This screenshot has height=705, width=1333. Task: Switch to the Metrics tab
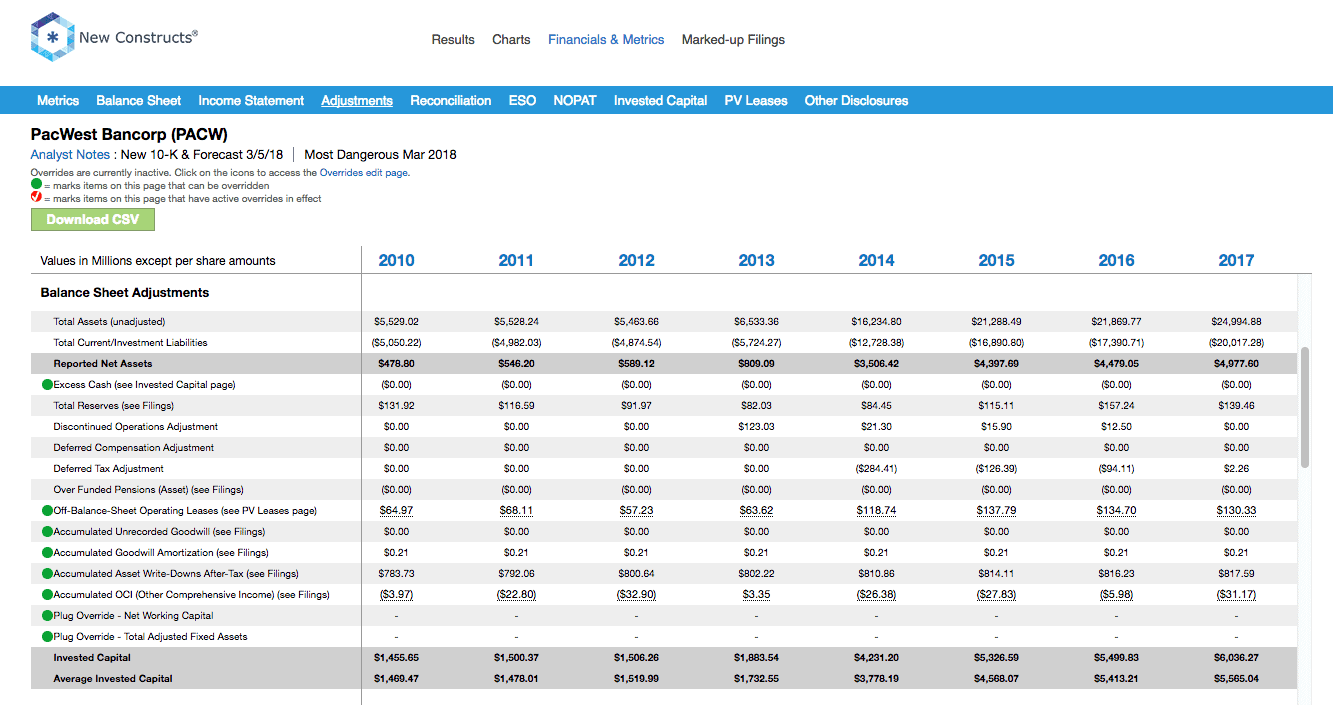click(58, 101)
